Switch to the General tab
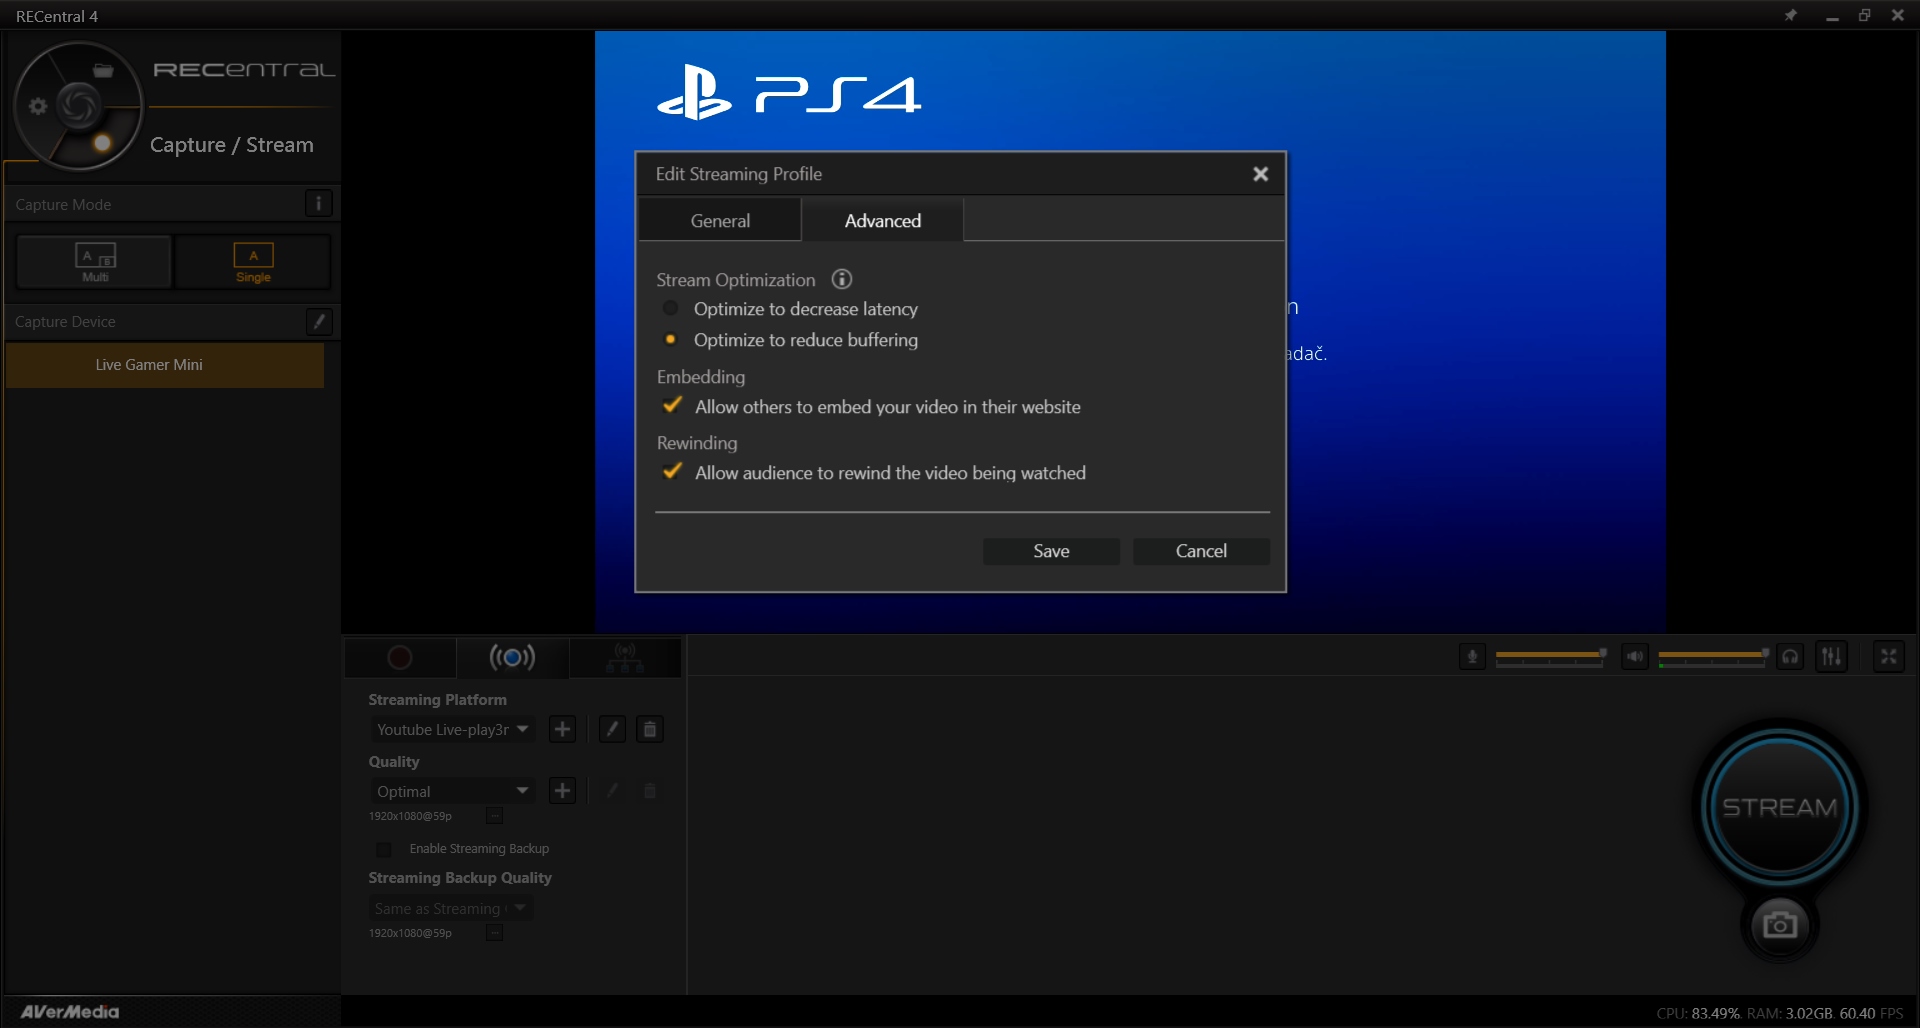 (x=720, y=220)
